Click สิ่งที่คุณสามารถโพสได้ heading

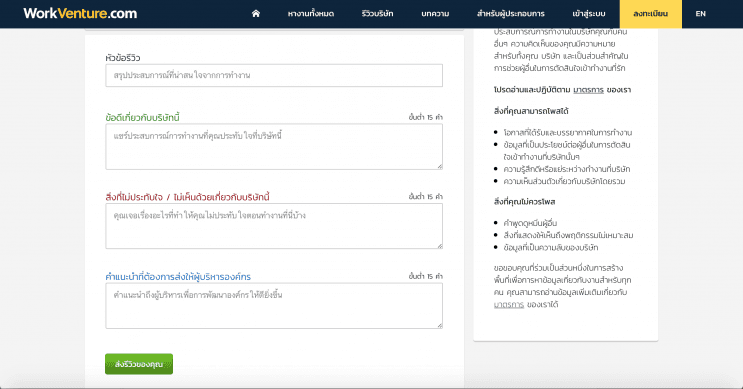pyautogui.click(x=531, y=111)
